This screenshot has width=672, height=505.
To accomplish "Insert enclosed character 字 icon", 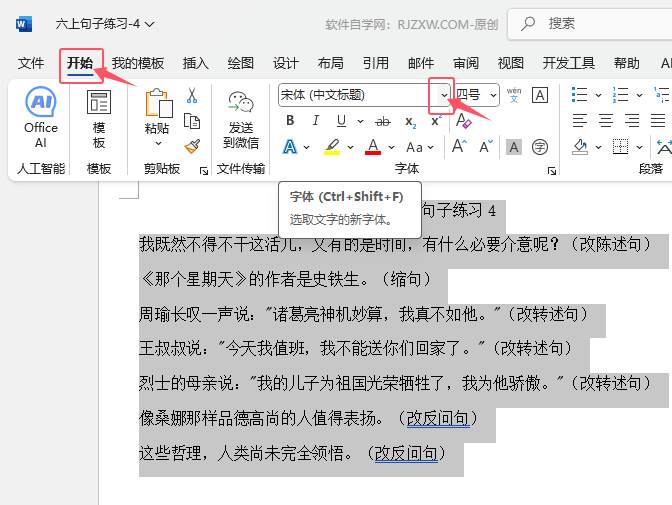I will click(x=540, y=147).
